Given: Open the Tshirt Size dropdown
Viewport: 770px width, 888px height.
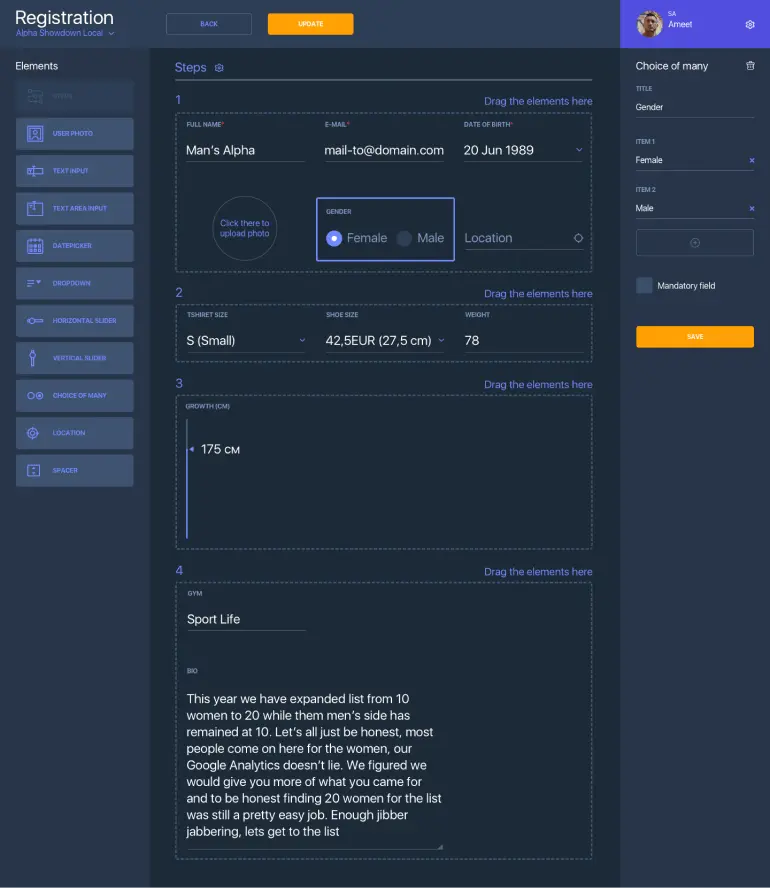Looking at the screenshot, I should [302, 341].
